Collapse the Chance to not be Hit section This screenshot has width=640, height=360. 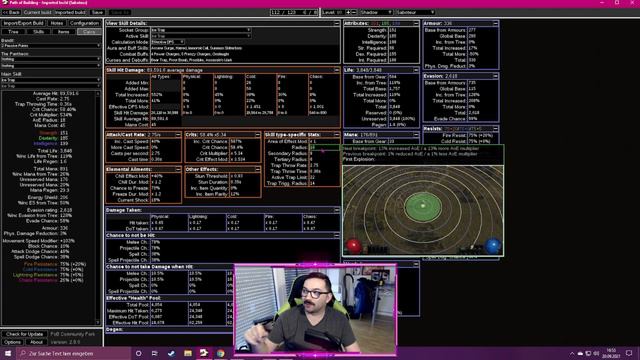336,235
